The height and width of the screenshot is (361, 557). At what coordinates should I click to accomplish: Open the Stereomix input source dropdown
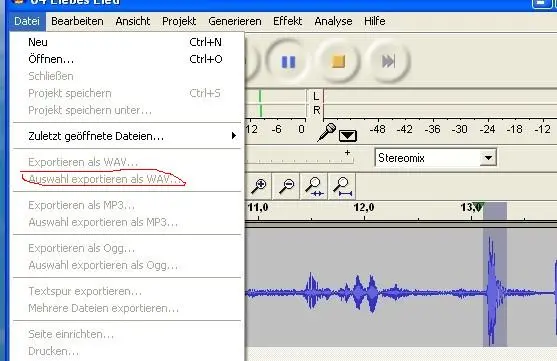tap(435, 157)
